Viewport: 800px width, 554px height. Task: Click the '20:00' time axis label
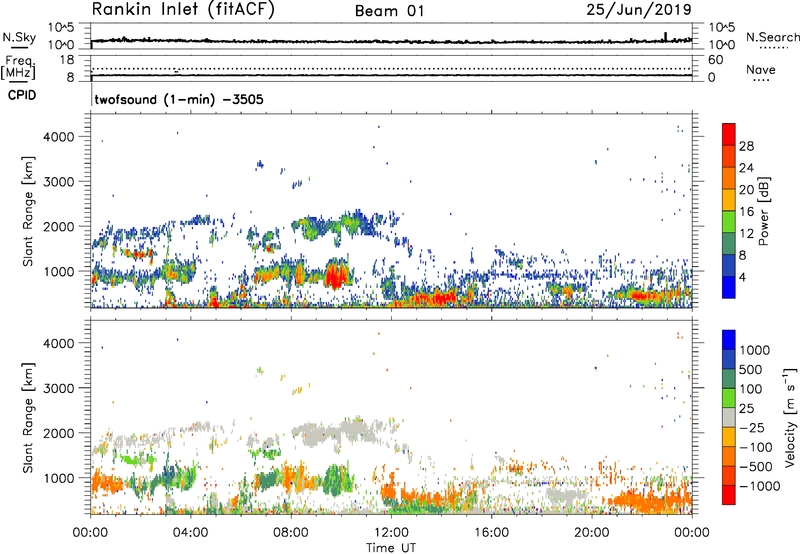click(x=591, y=533)
